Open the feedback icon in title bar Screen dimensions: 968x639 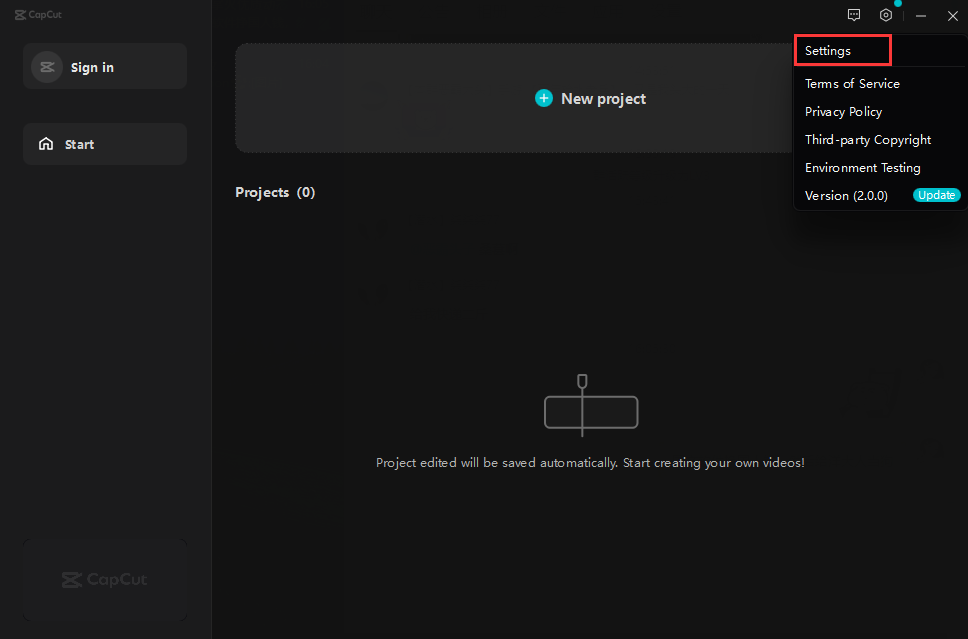(854, 15)
